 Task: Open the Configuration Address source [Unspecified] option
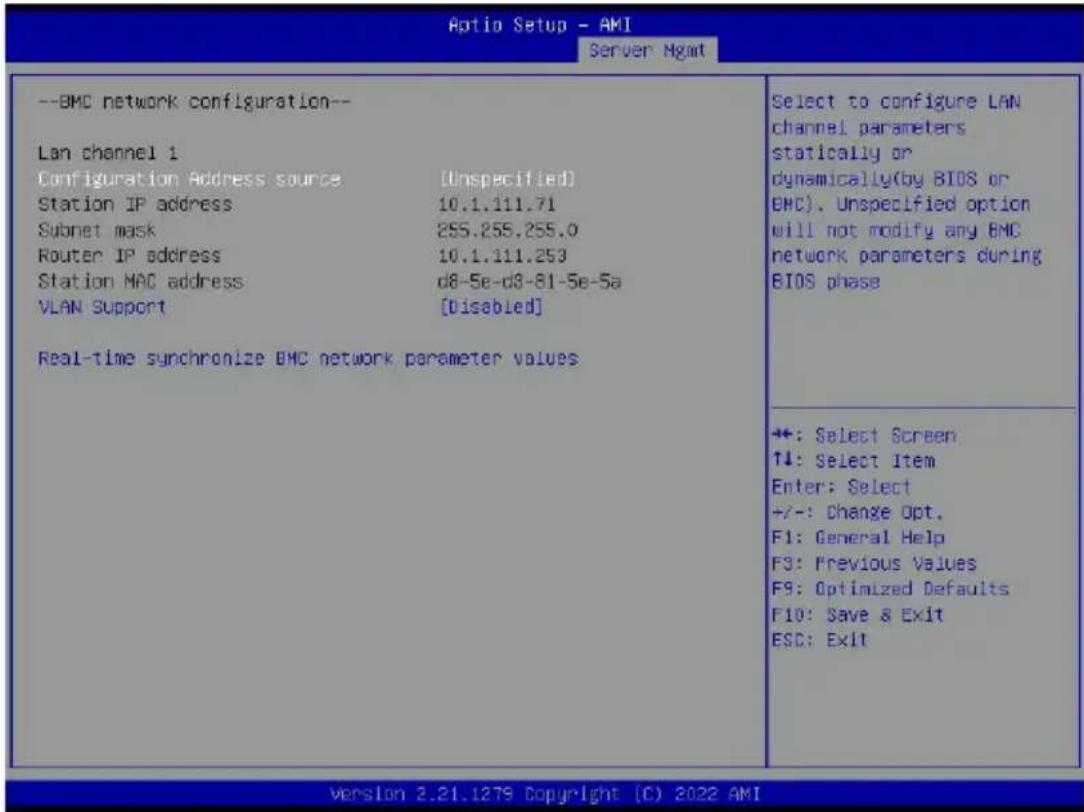[x=507, y=179]
